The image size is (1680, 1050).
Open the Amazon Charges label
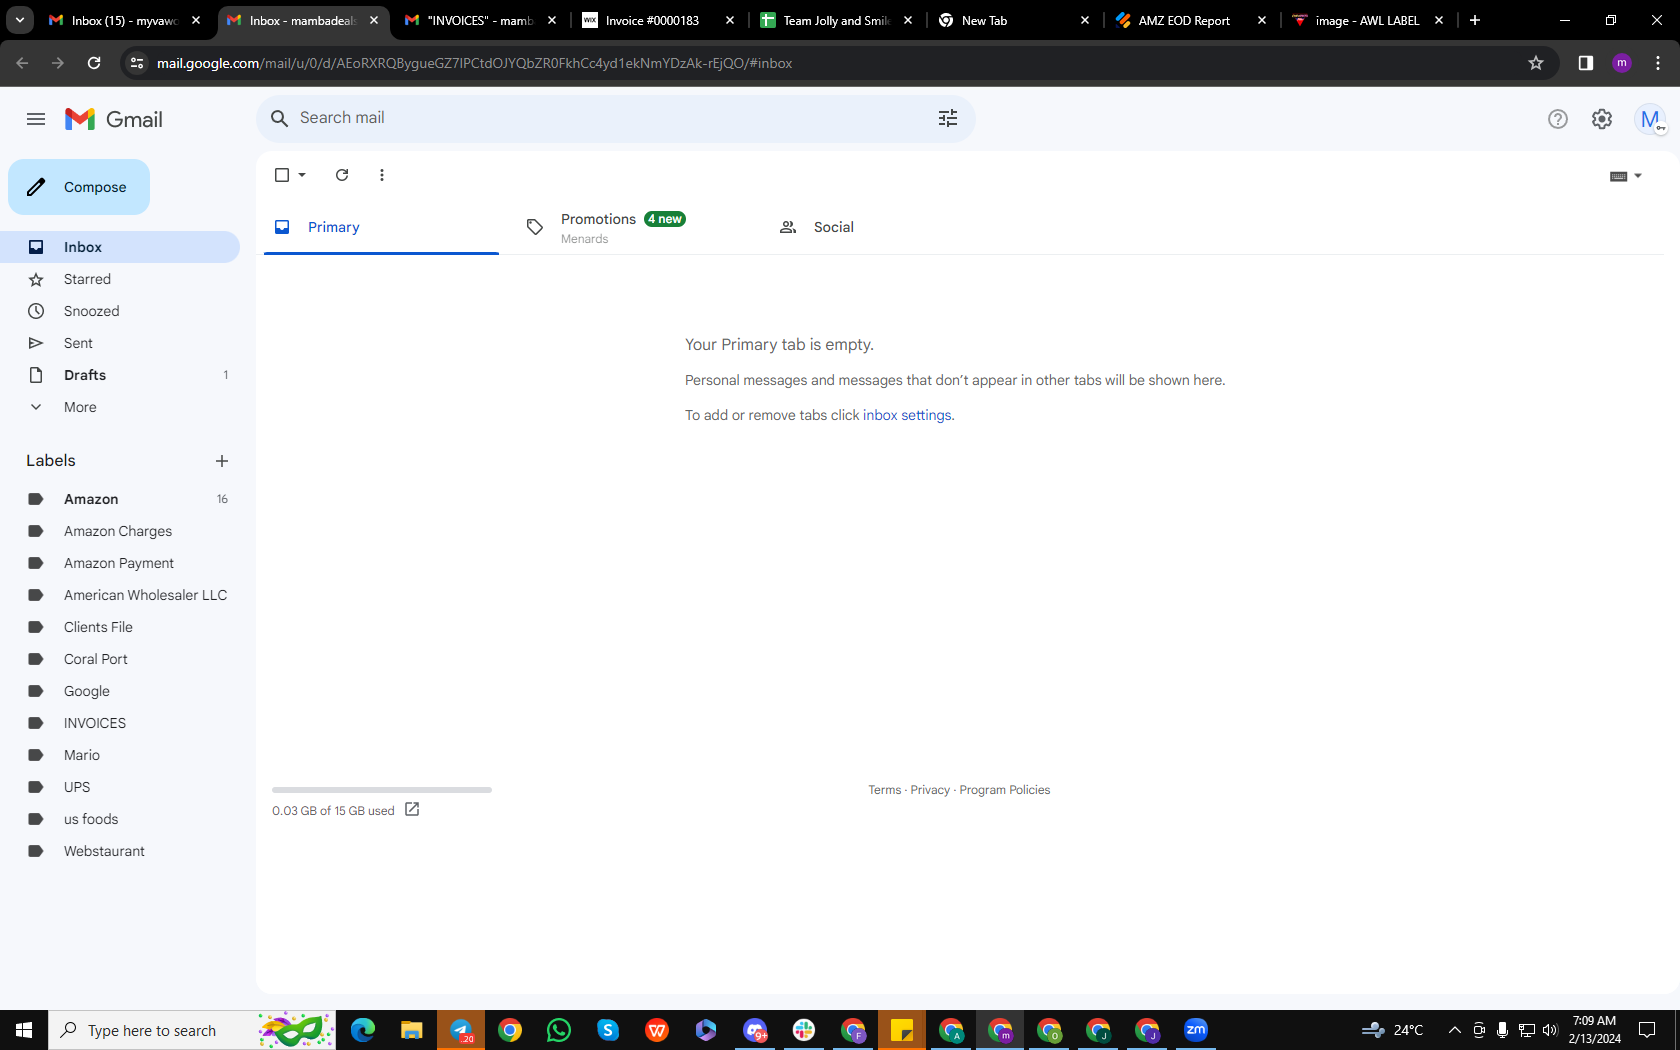pyautogui.click(x=120, y=531)
